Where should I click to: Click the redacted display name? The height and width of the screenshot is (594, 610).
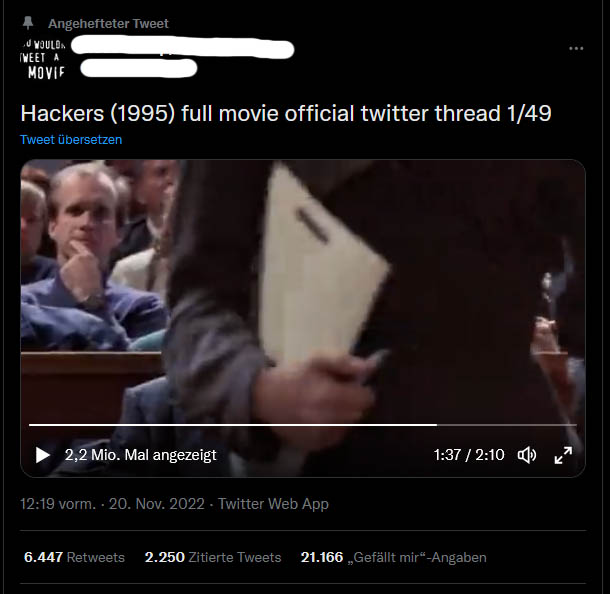pyautogui.click(x=182, y=48)
